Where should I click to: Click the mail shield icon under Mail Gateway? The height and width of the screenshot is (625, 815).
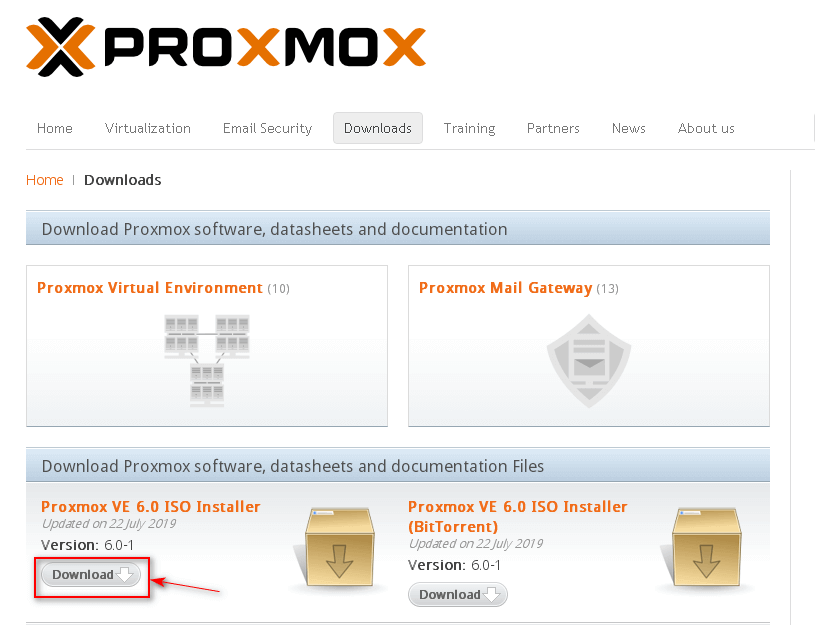589,360
